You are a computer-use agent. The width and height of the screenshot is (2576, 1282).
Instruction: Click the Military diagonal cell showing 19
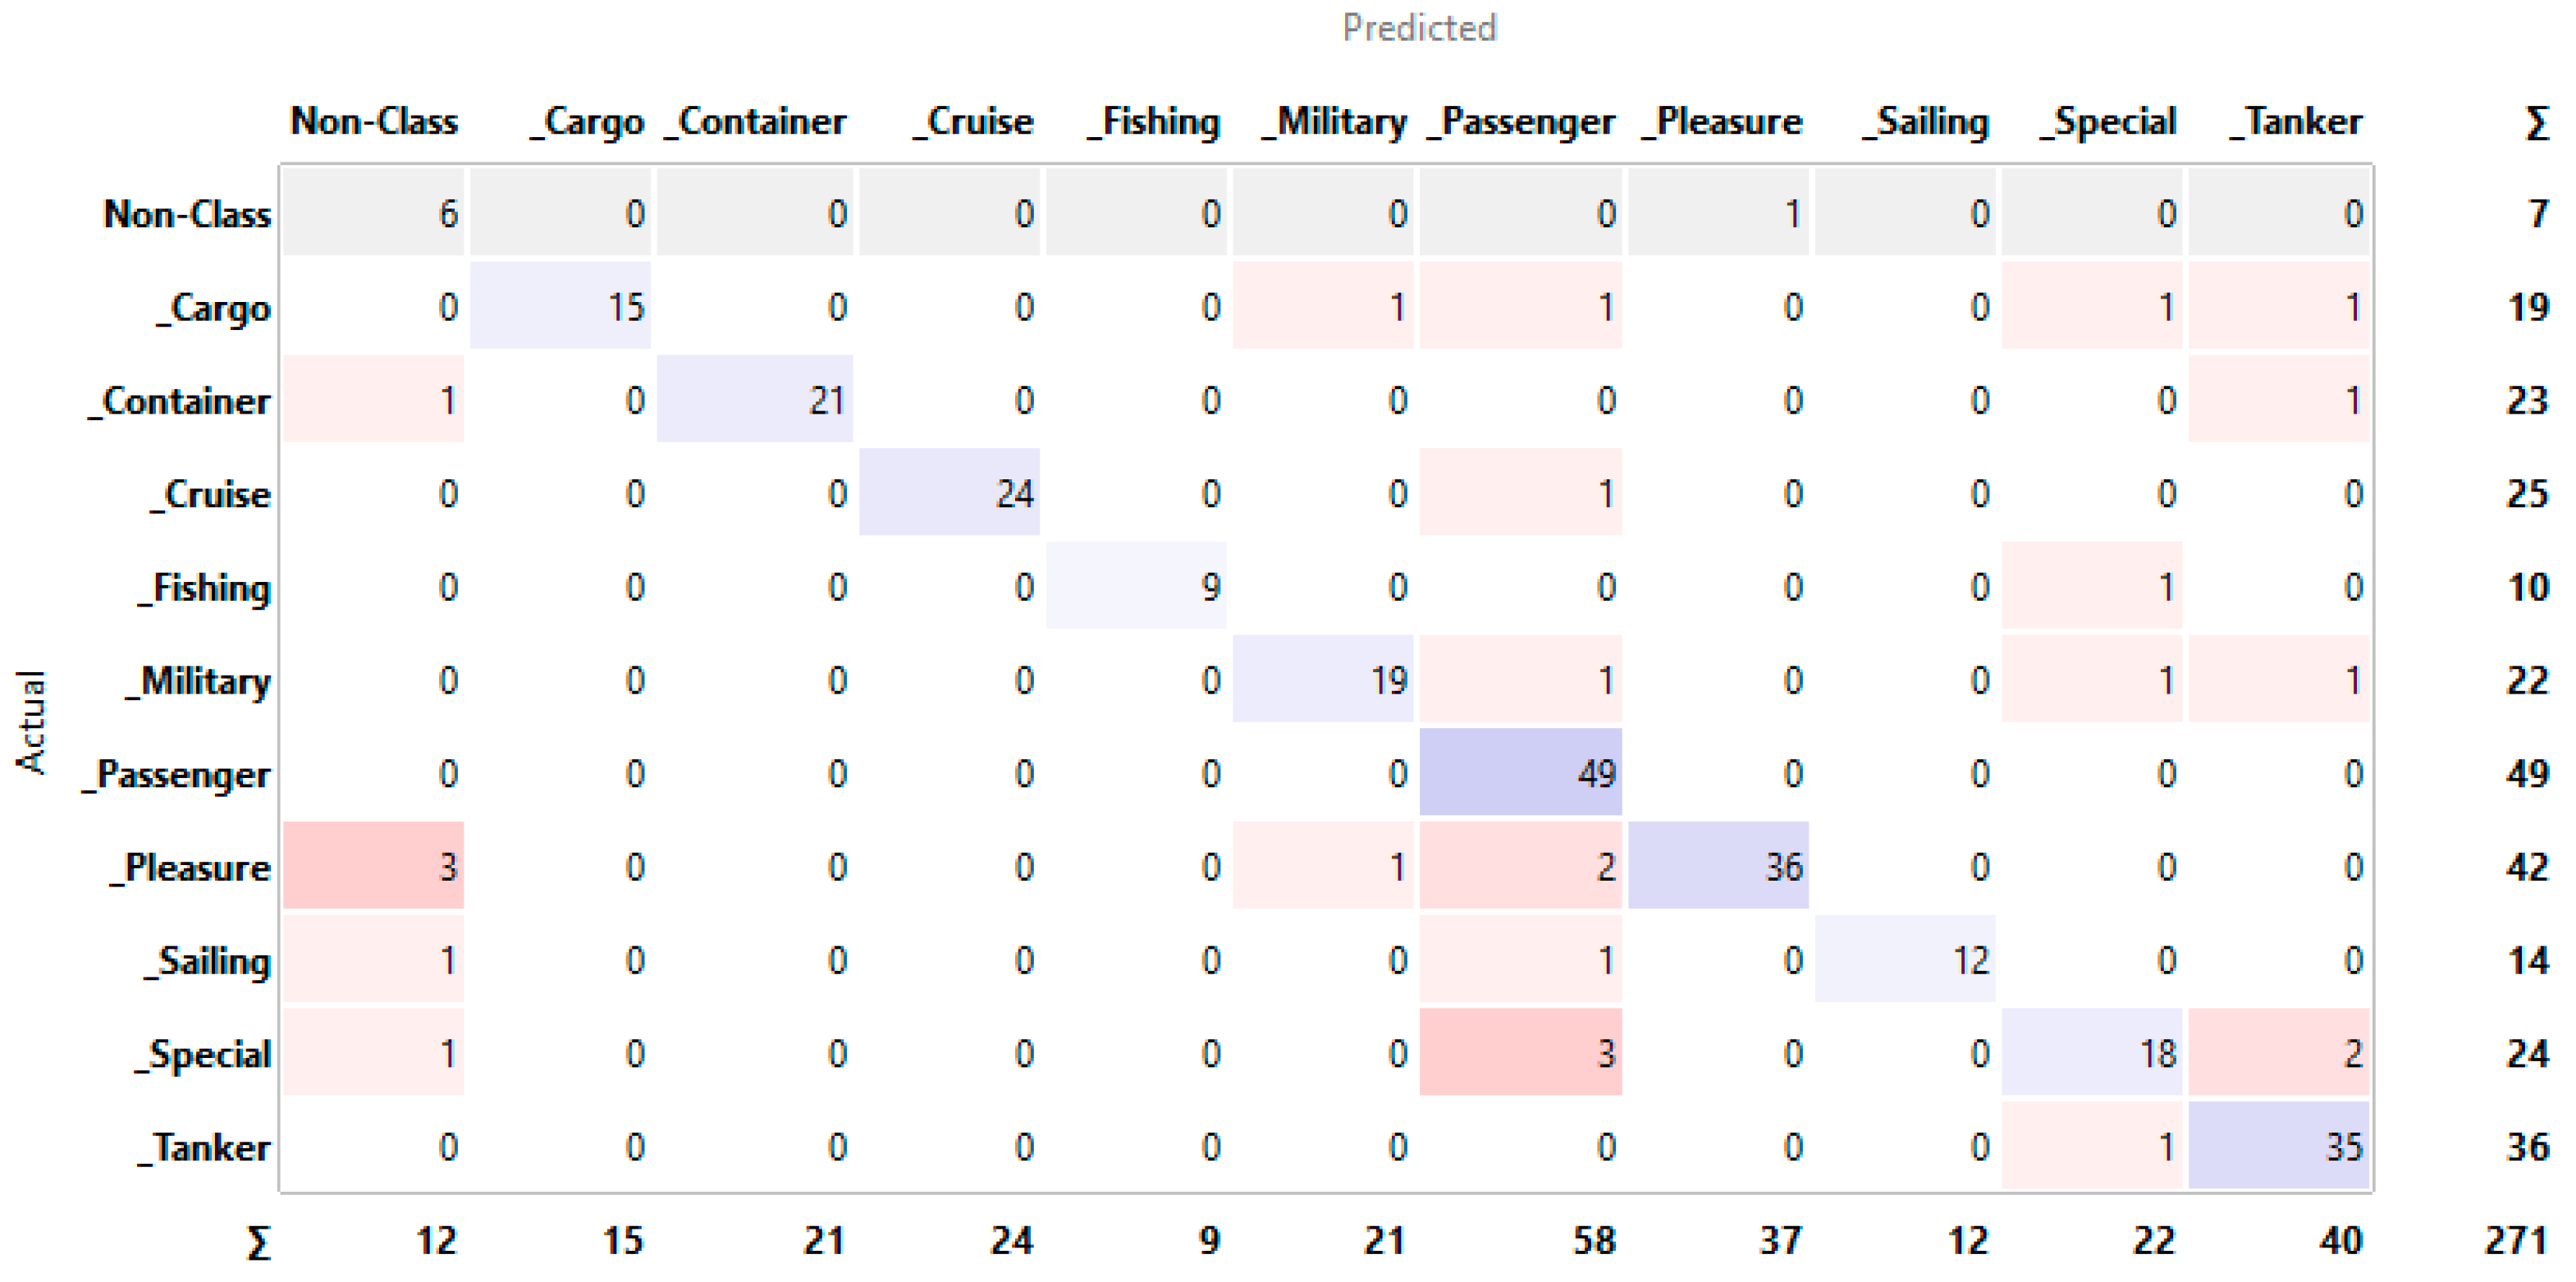pos(1323,680)
